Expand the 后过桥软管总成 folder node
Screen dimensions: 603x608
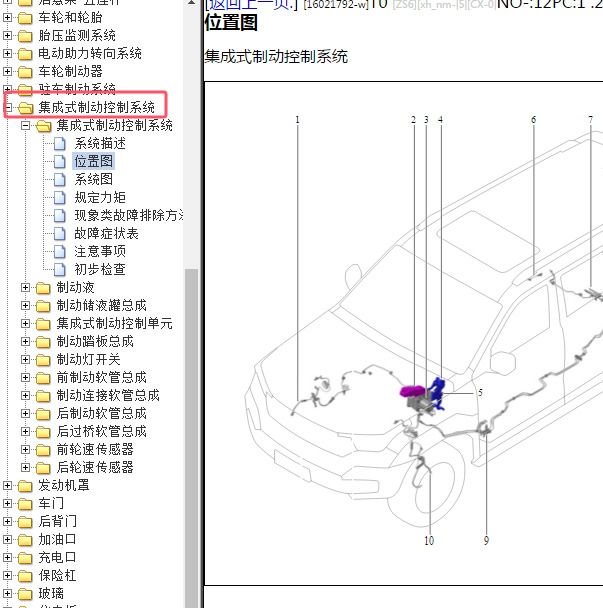click(25, 432)
